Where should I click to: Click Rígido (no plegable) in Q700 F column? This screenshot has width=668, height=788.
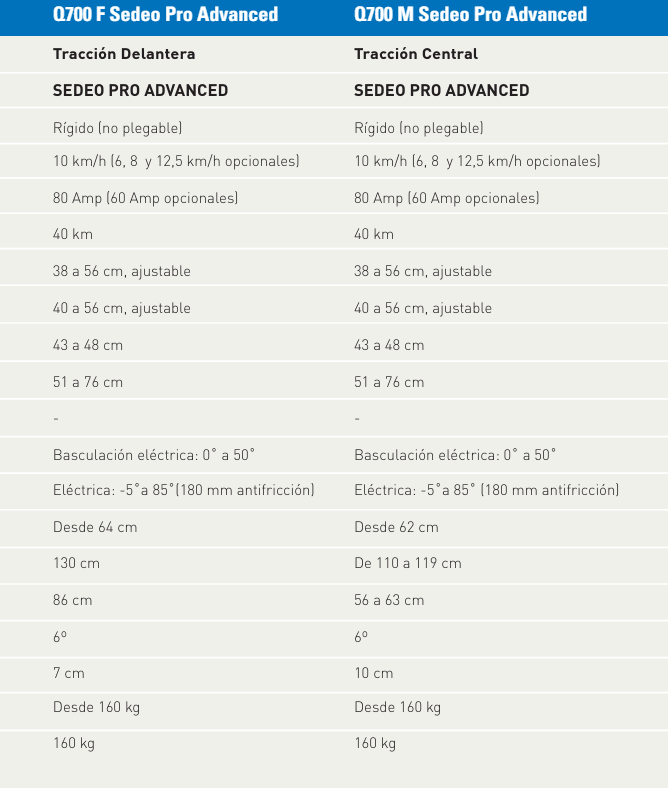tap(117, 128)
